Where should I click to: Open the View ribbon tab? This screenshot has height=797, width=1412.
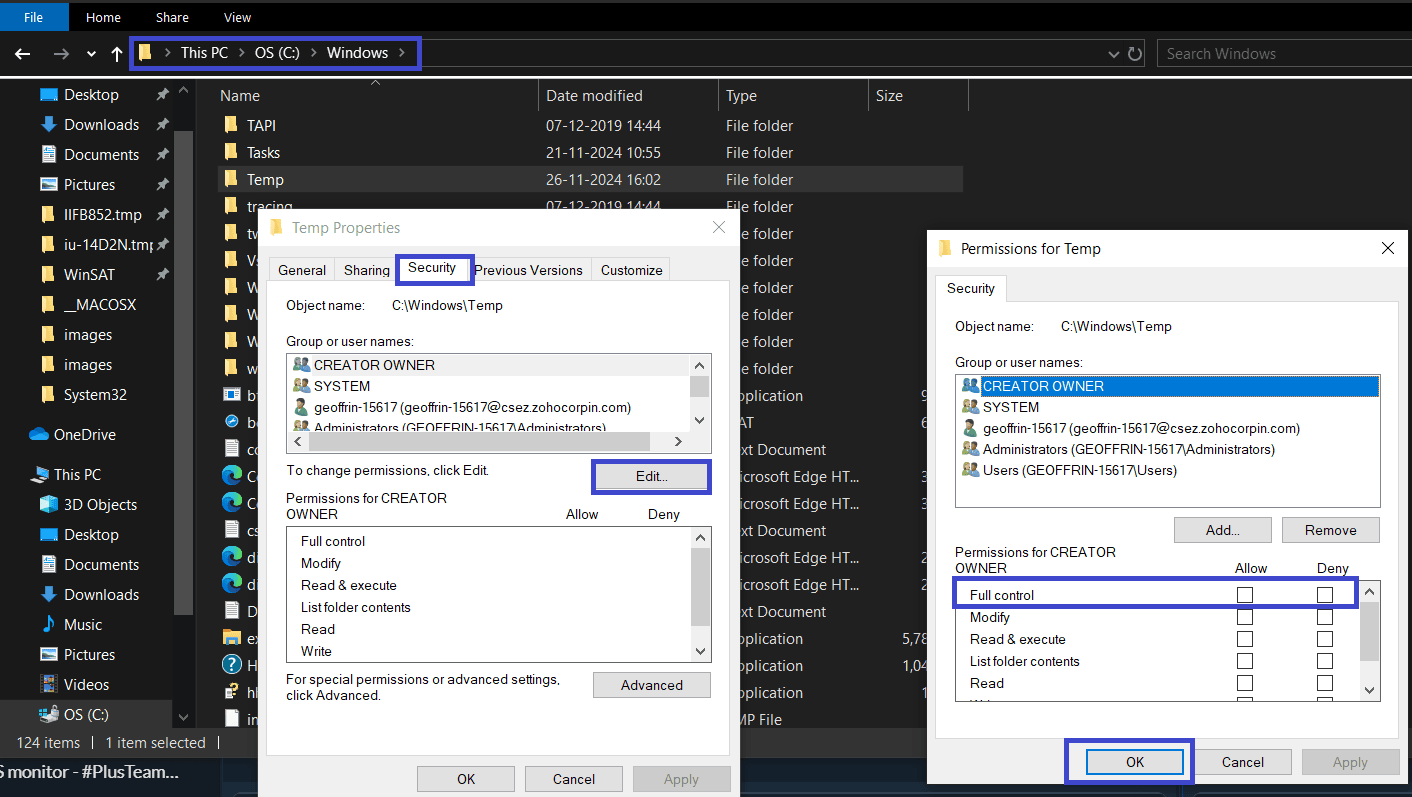point(237,17)
